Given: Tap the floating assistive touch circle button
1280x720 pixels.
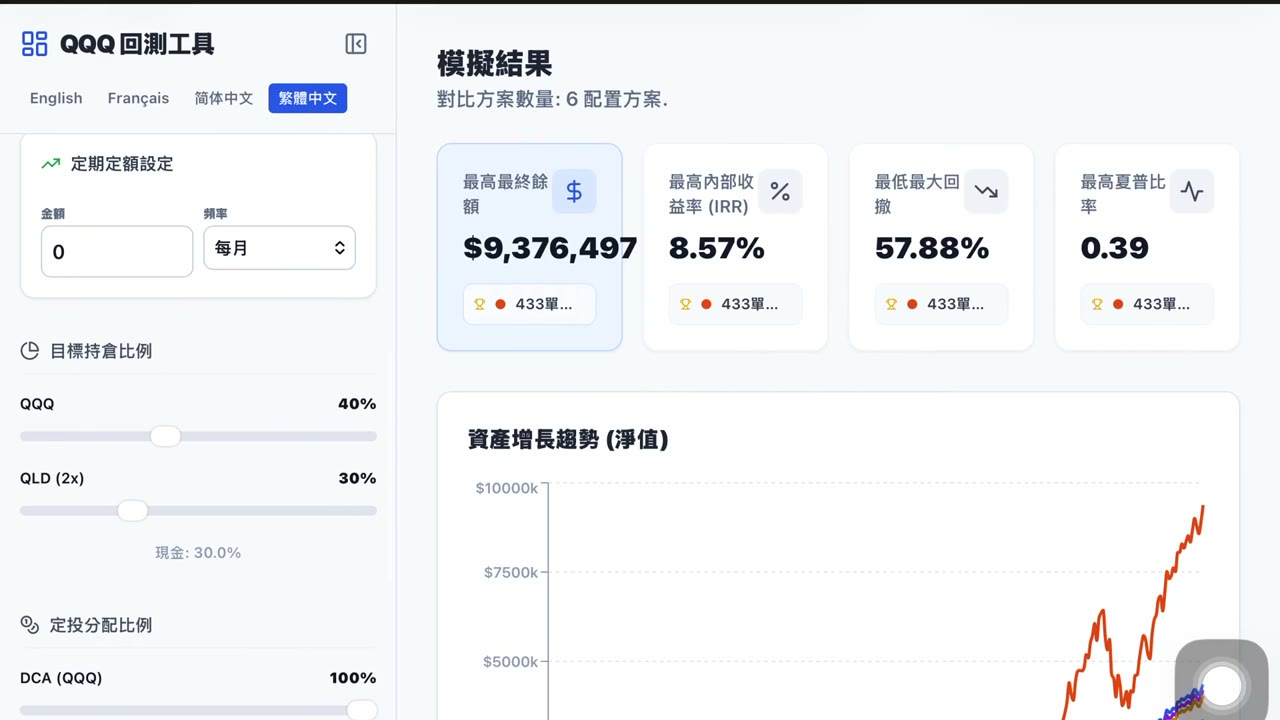Looking at the screenshot, I should click(x=1221, y=686).
